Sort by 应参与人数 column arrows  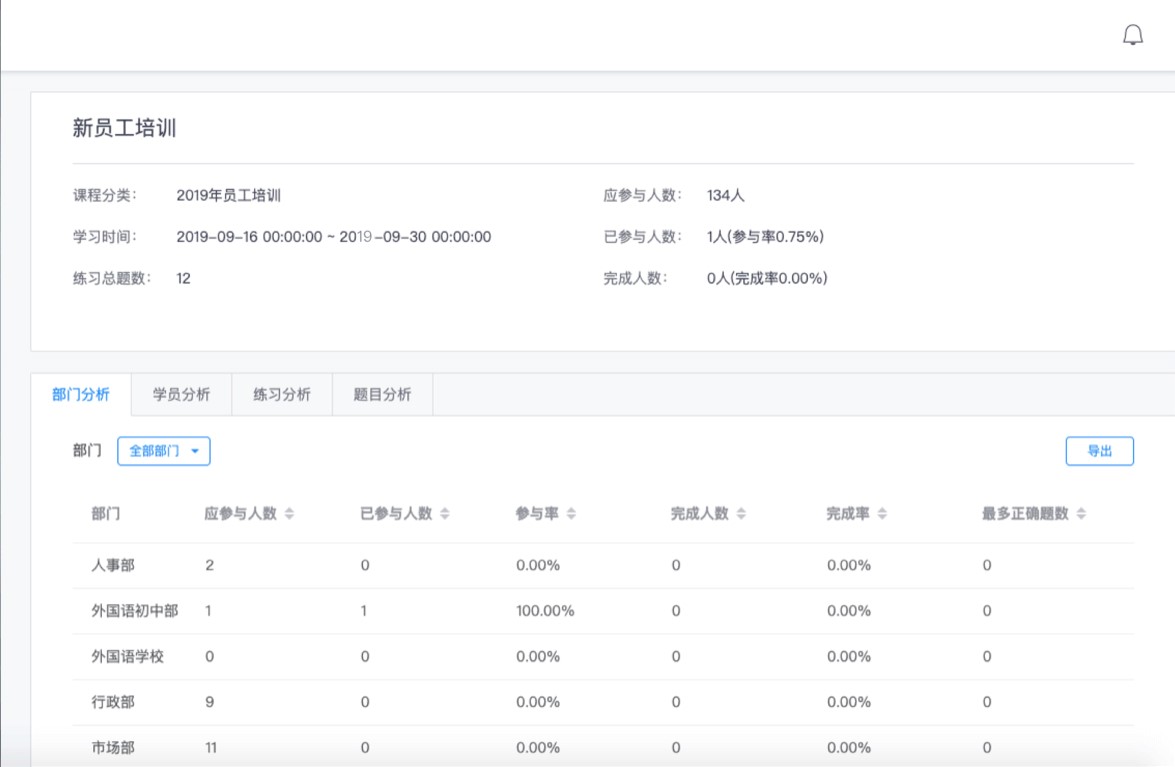[289, 513]
